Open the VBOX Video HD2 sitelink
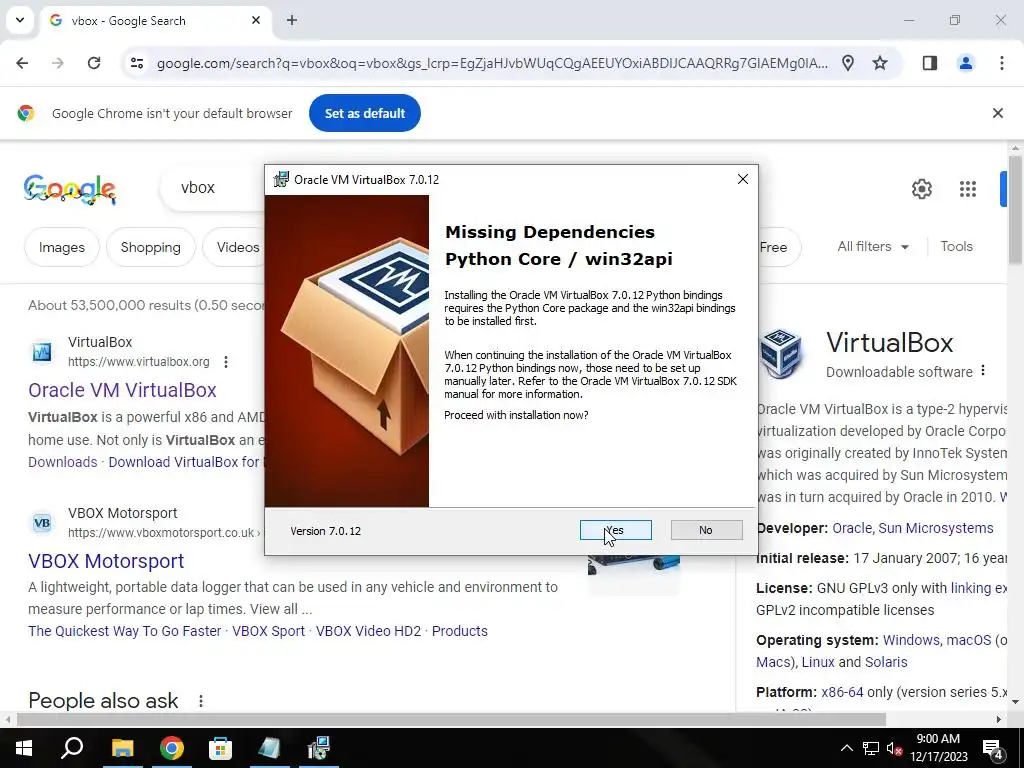The image size is (1024, 768). coord(368,631)
